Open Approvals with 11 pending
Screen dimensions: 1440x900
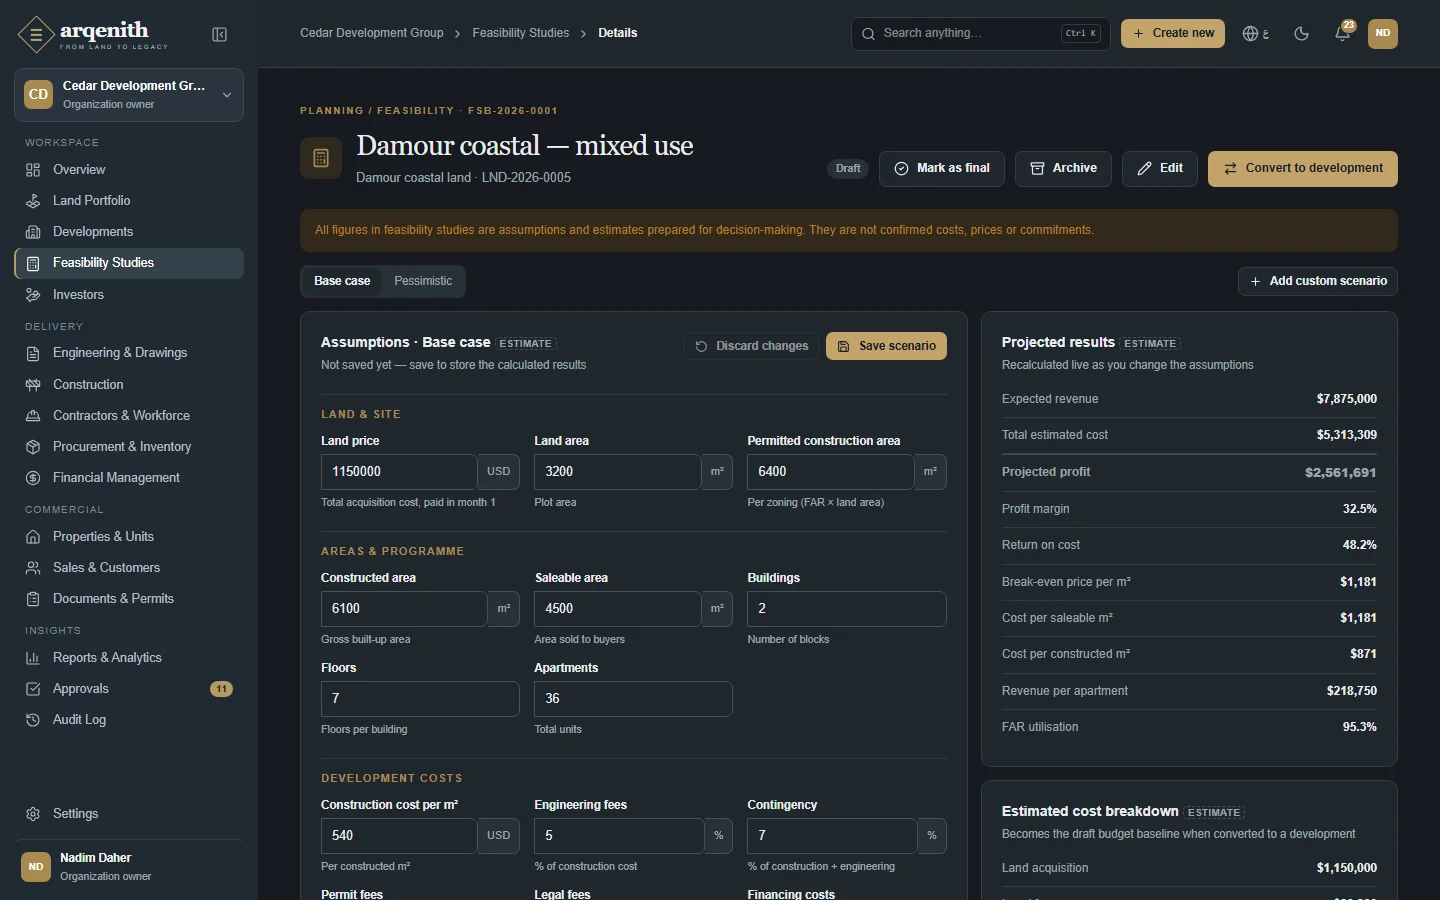129,689
